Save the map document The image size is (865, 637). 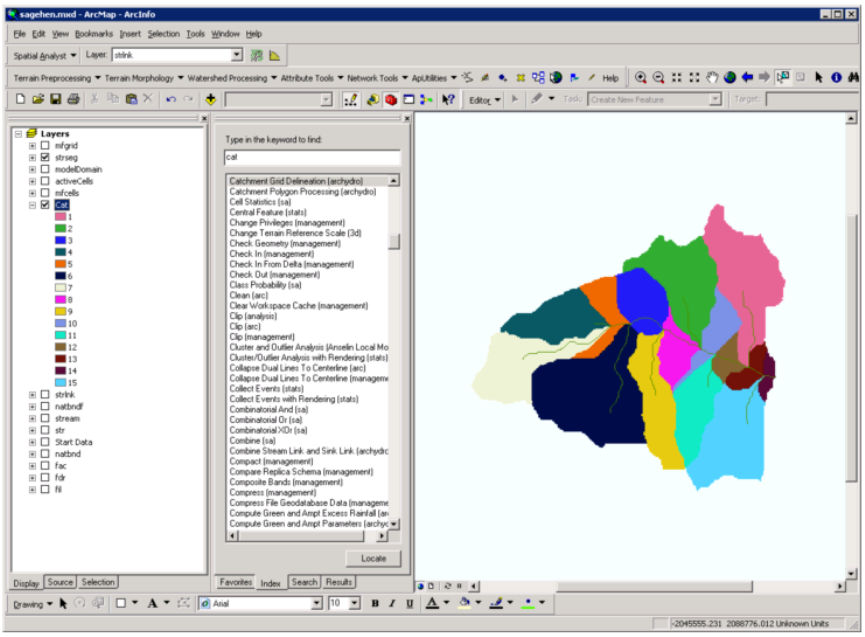[56, 99]
